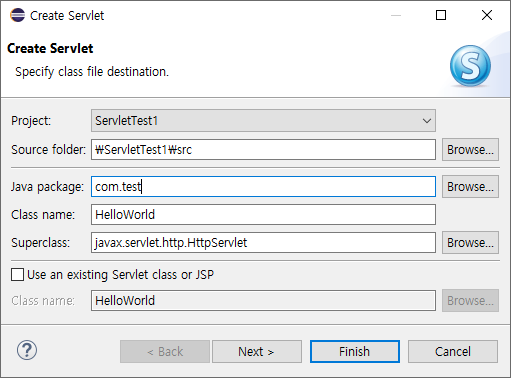Go to the Next wizard page
Viewport: 511px width, 378px height.
(257, 352)
